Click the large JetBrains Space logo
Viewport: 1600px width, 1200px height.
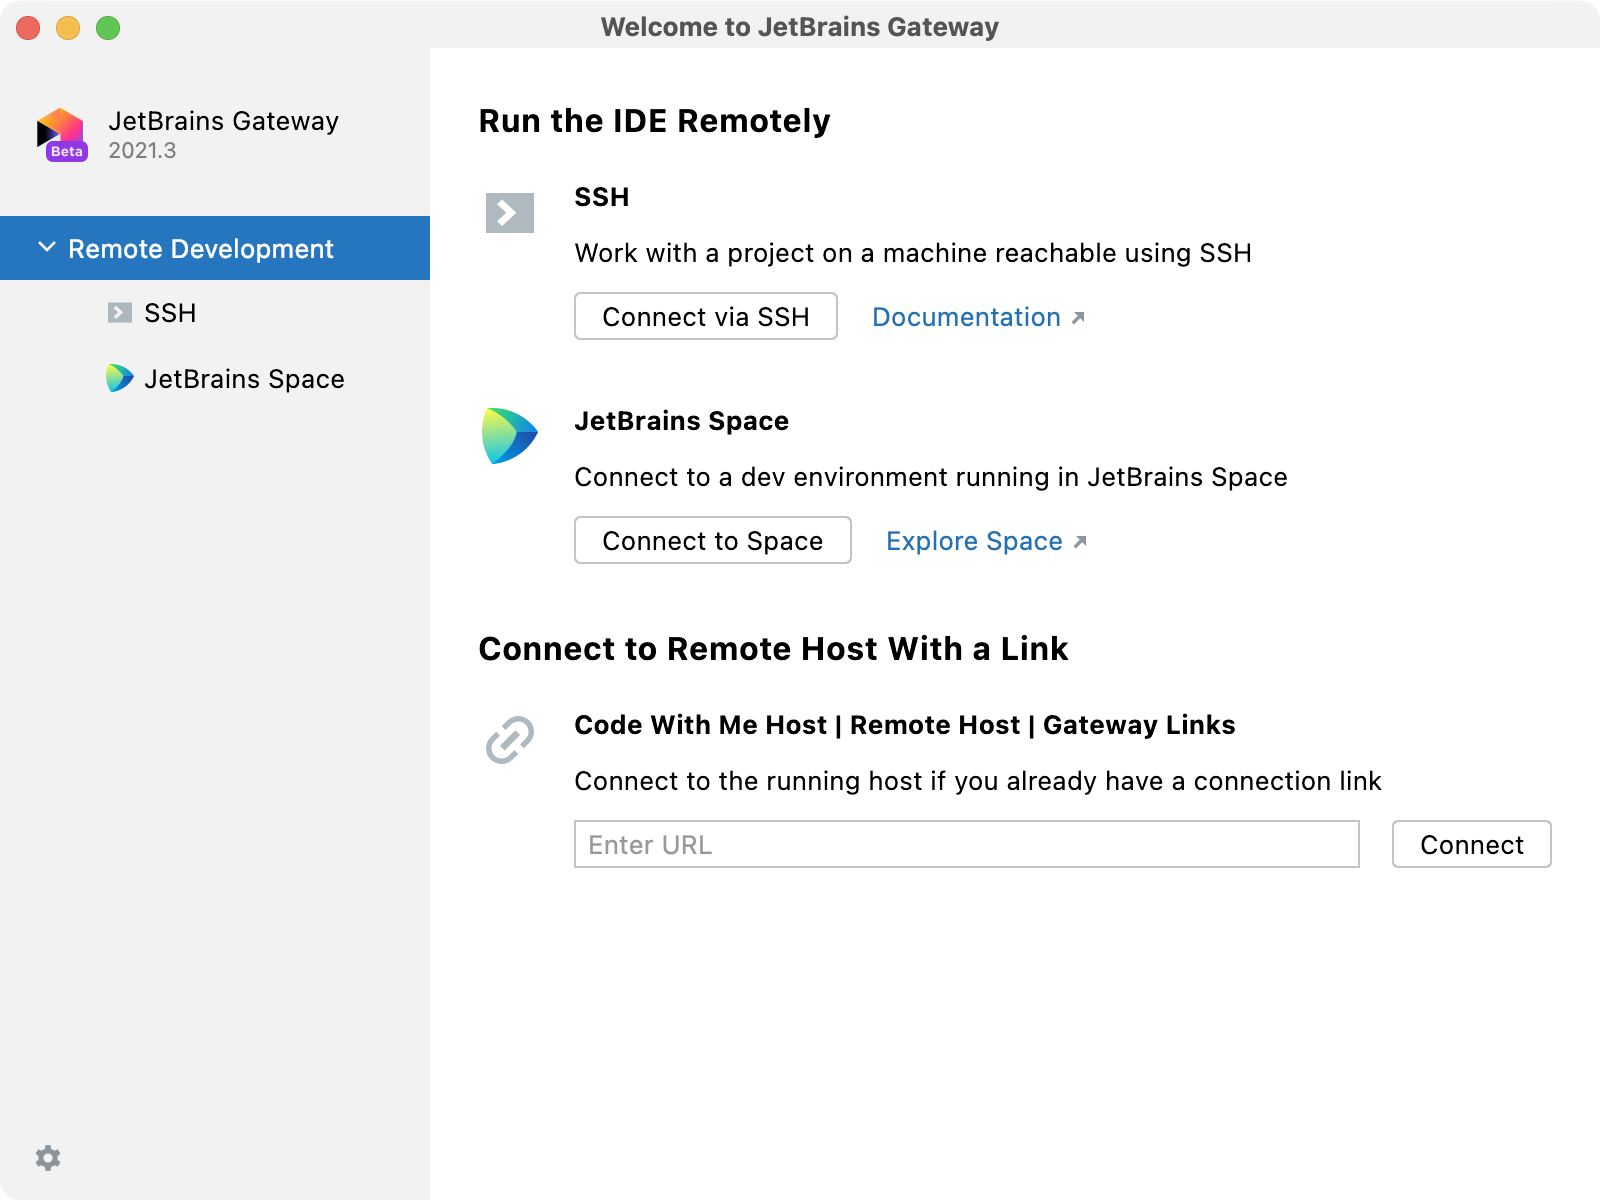(509, 436)
